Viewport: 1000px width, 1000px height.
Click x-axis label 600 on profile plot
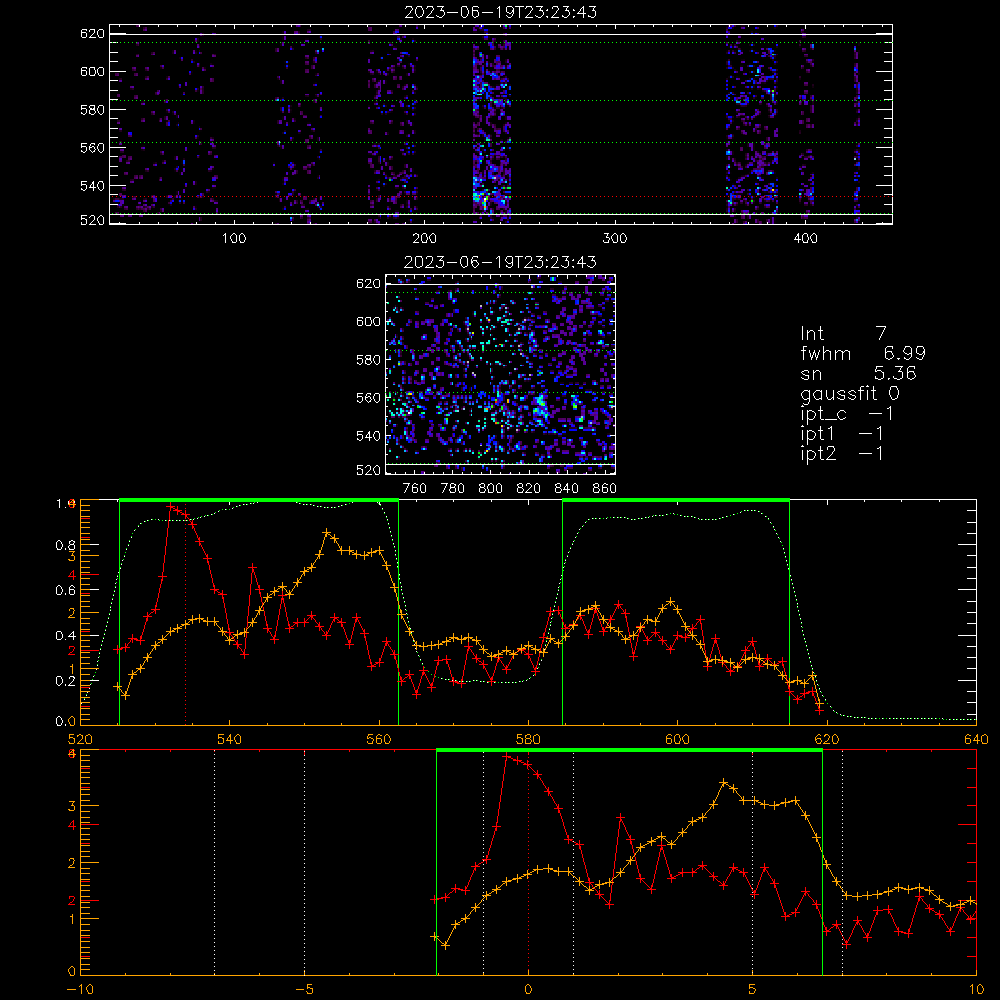[x=677, y=739]
